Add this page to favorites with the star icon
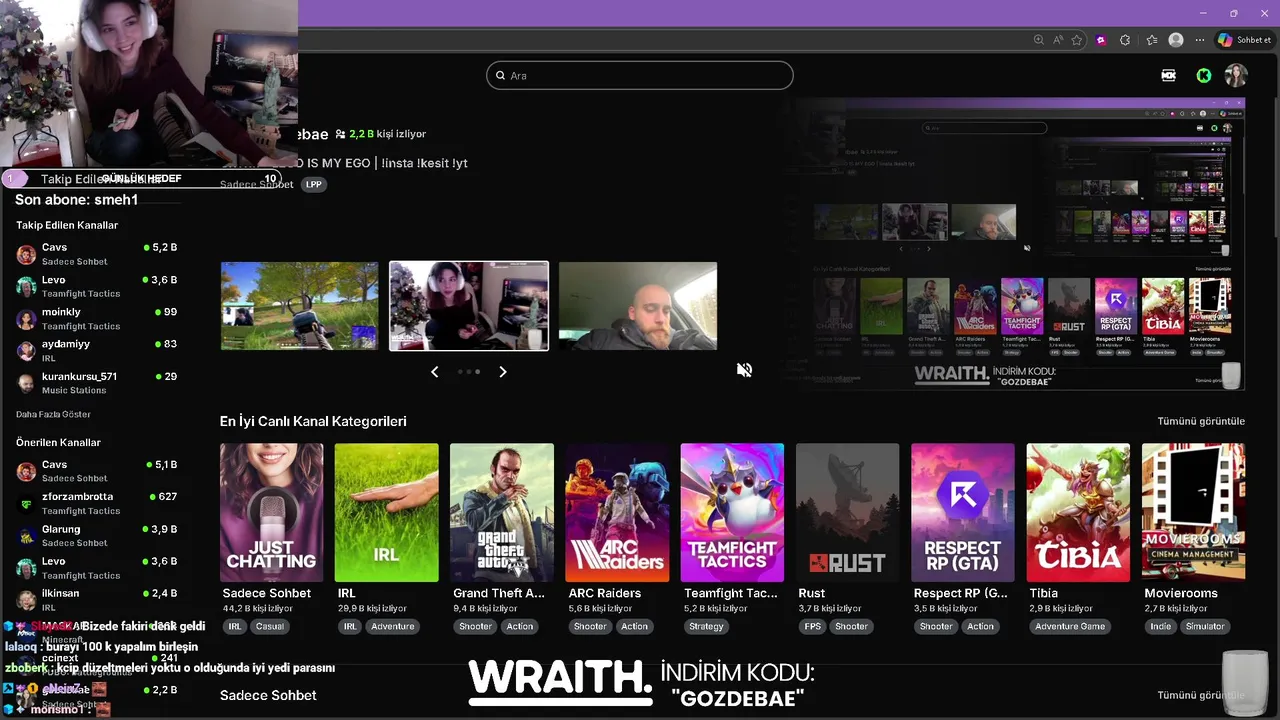1280x720 pixels. tap(1077, 40)
